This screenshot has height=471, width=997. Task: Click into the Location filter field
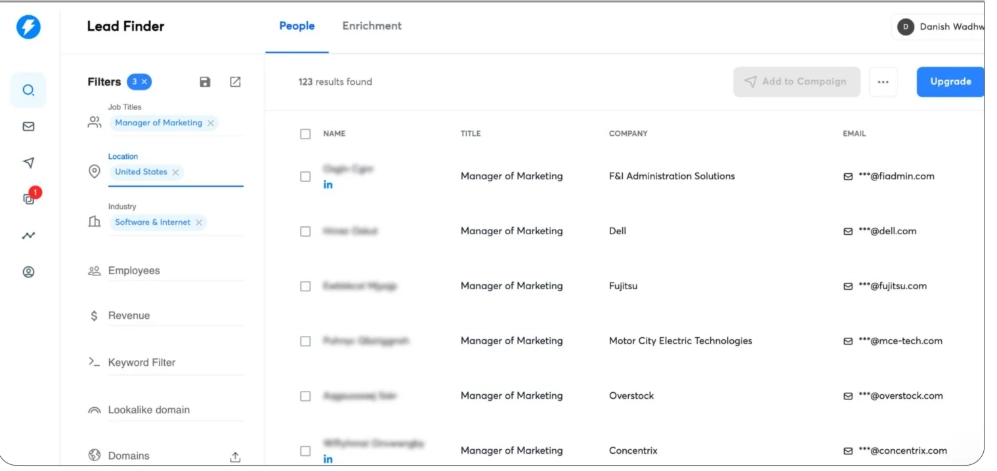coord(175,173)
